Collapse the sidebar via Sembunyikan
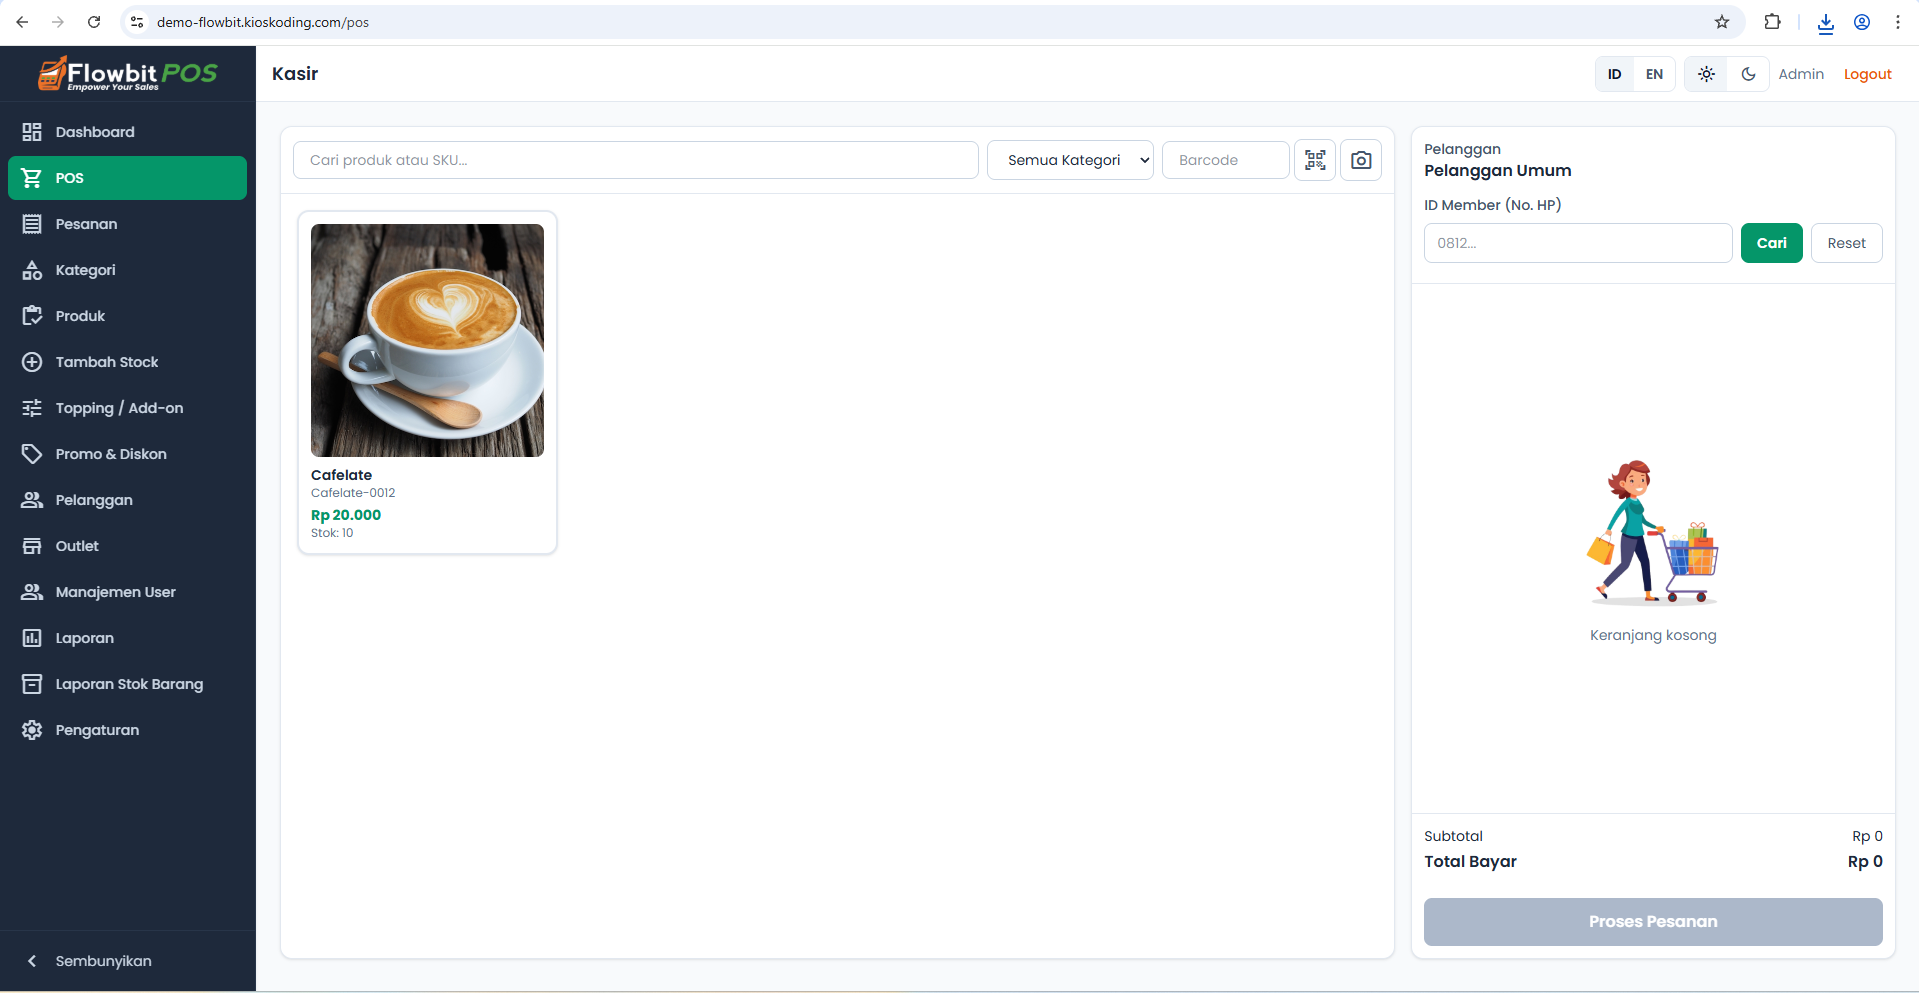Screen dimensions: 1919x993 click(102, 960)
